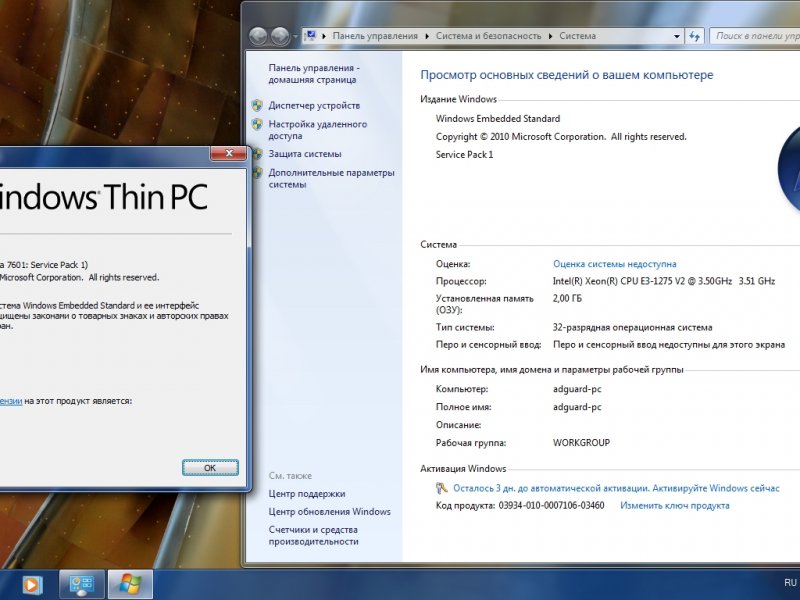Click the Просмотр основных сведений heading
The height and width of the screenshot is (600, 800).
coord(567,75)
